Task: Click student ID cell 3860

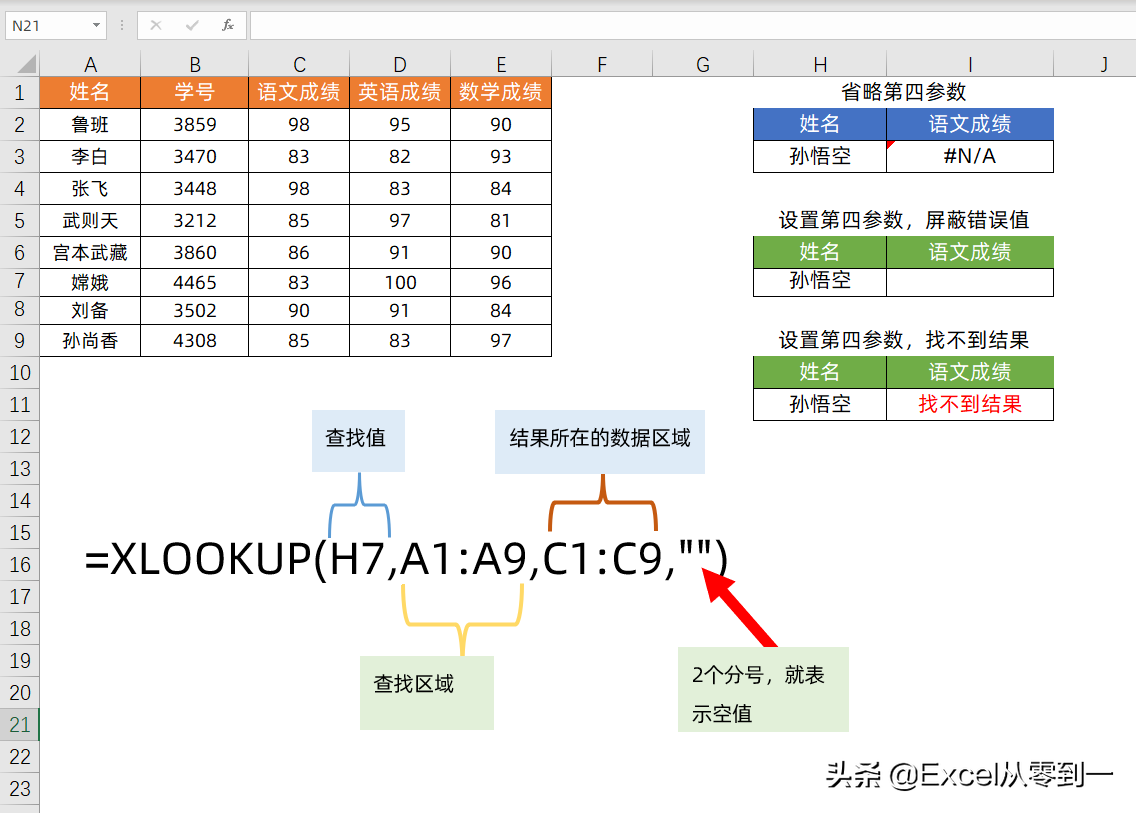Action: click(x=194, y=252)
